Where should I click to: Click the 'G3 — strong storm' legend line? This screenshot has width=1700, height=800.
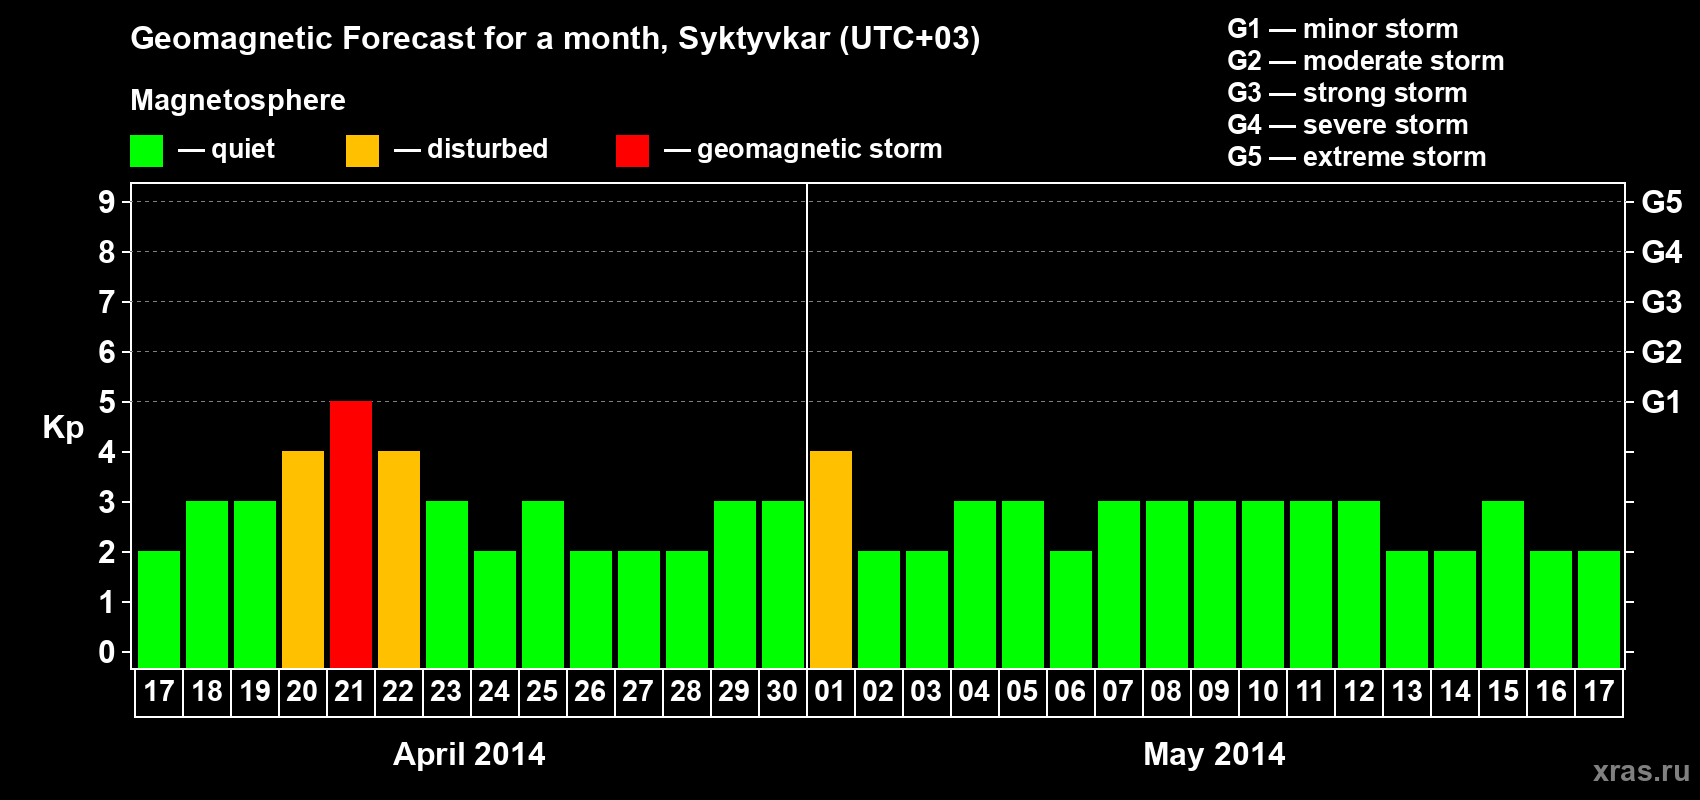1347,93
